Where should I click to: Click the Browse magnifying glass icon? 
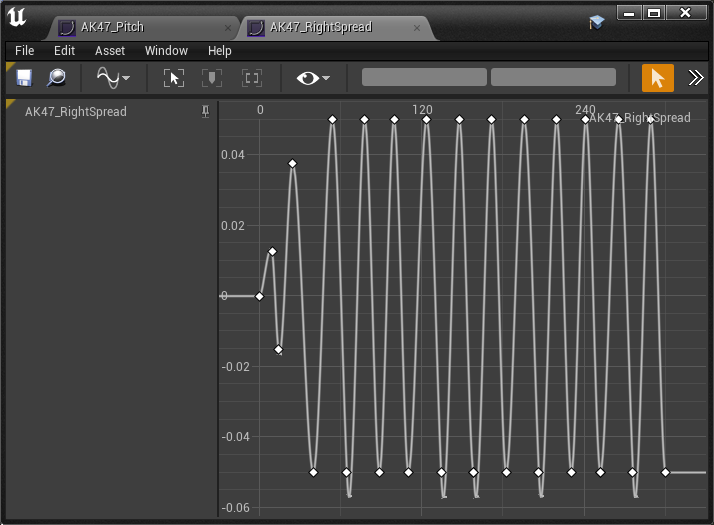point(56,78)
